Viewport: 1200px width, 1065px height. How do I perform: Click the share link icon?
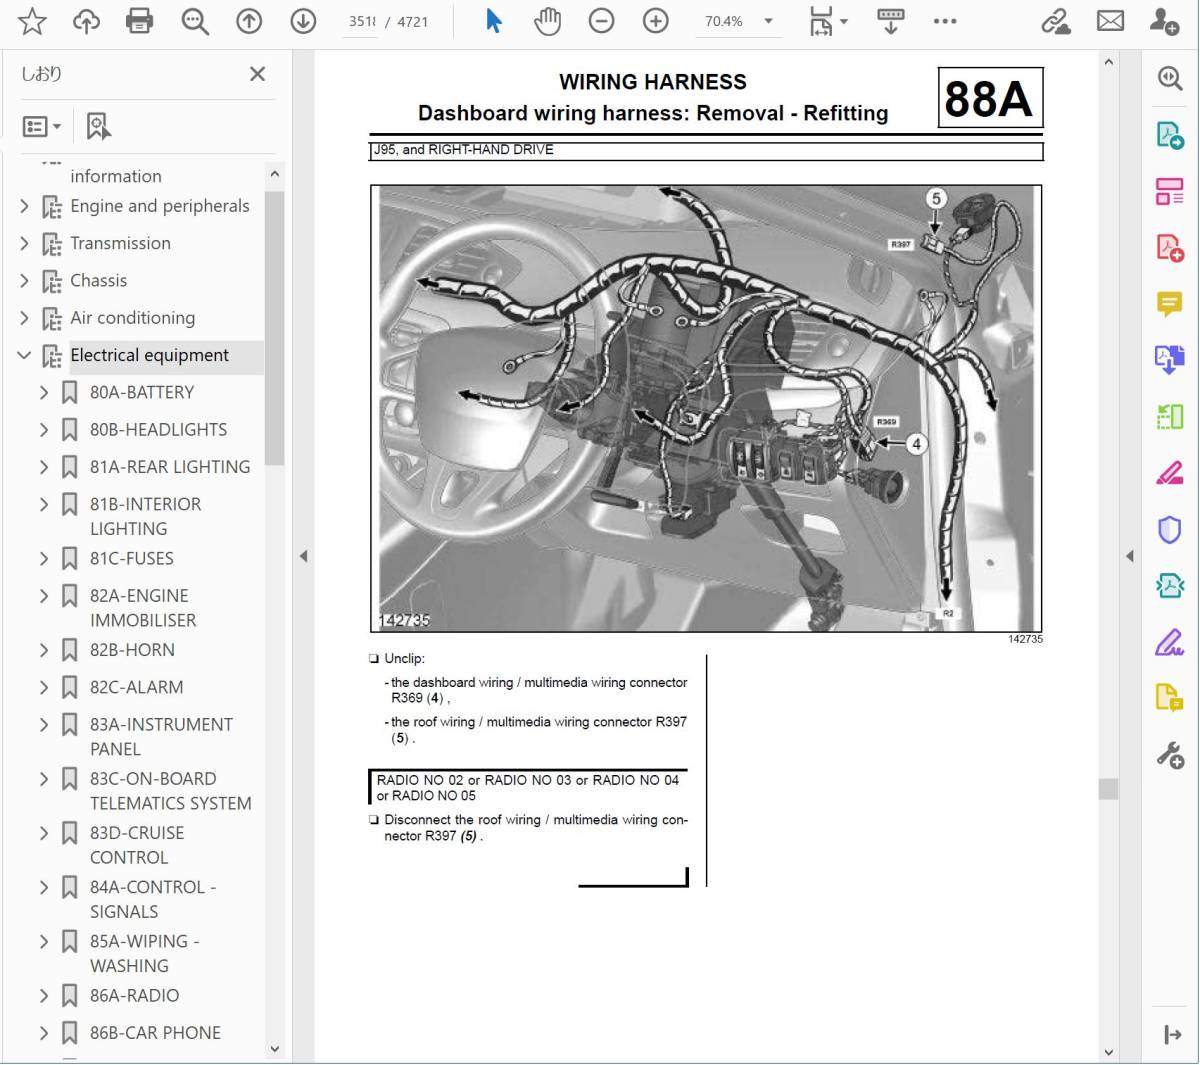click(1056, 21)
